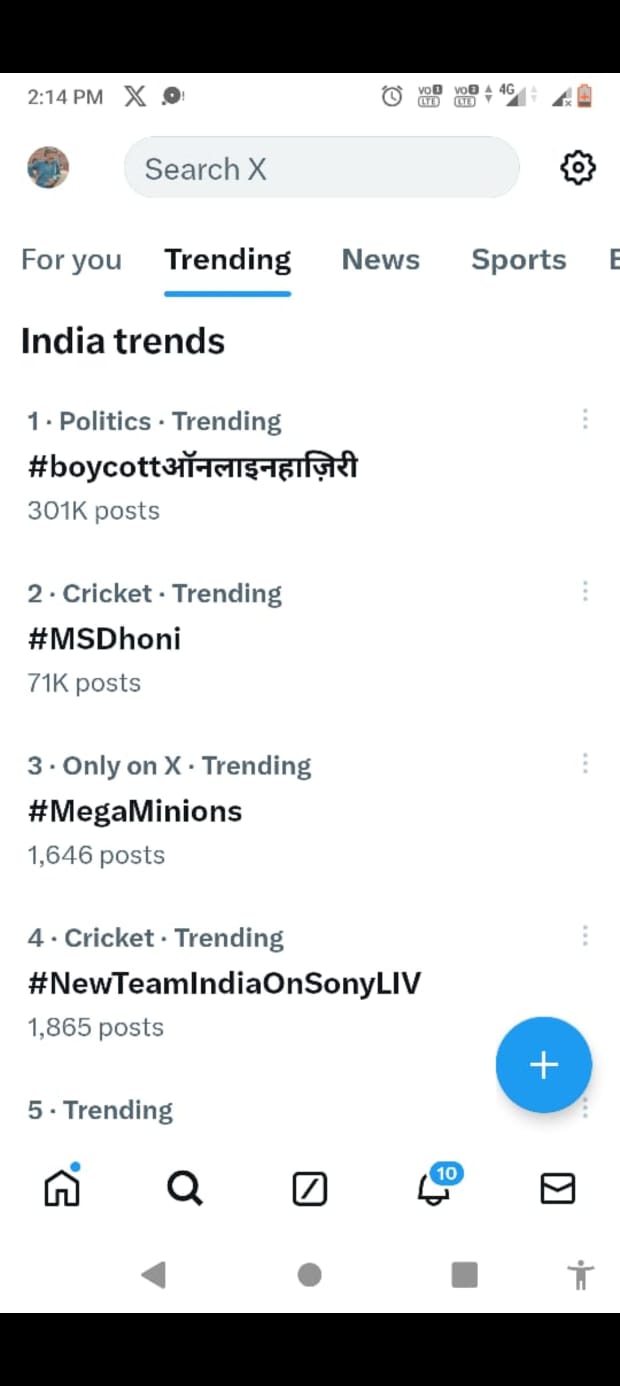The height and width of the screenshot is (1386, 620).
Task: Open the #MSDhoni trending hashtag
Action: tap(105, 638)
